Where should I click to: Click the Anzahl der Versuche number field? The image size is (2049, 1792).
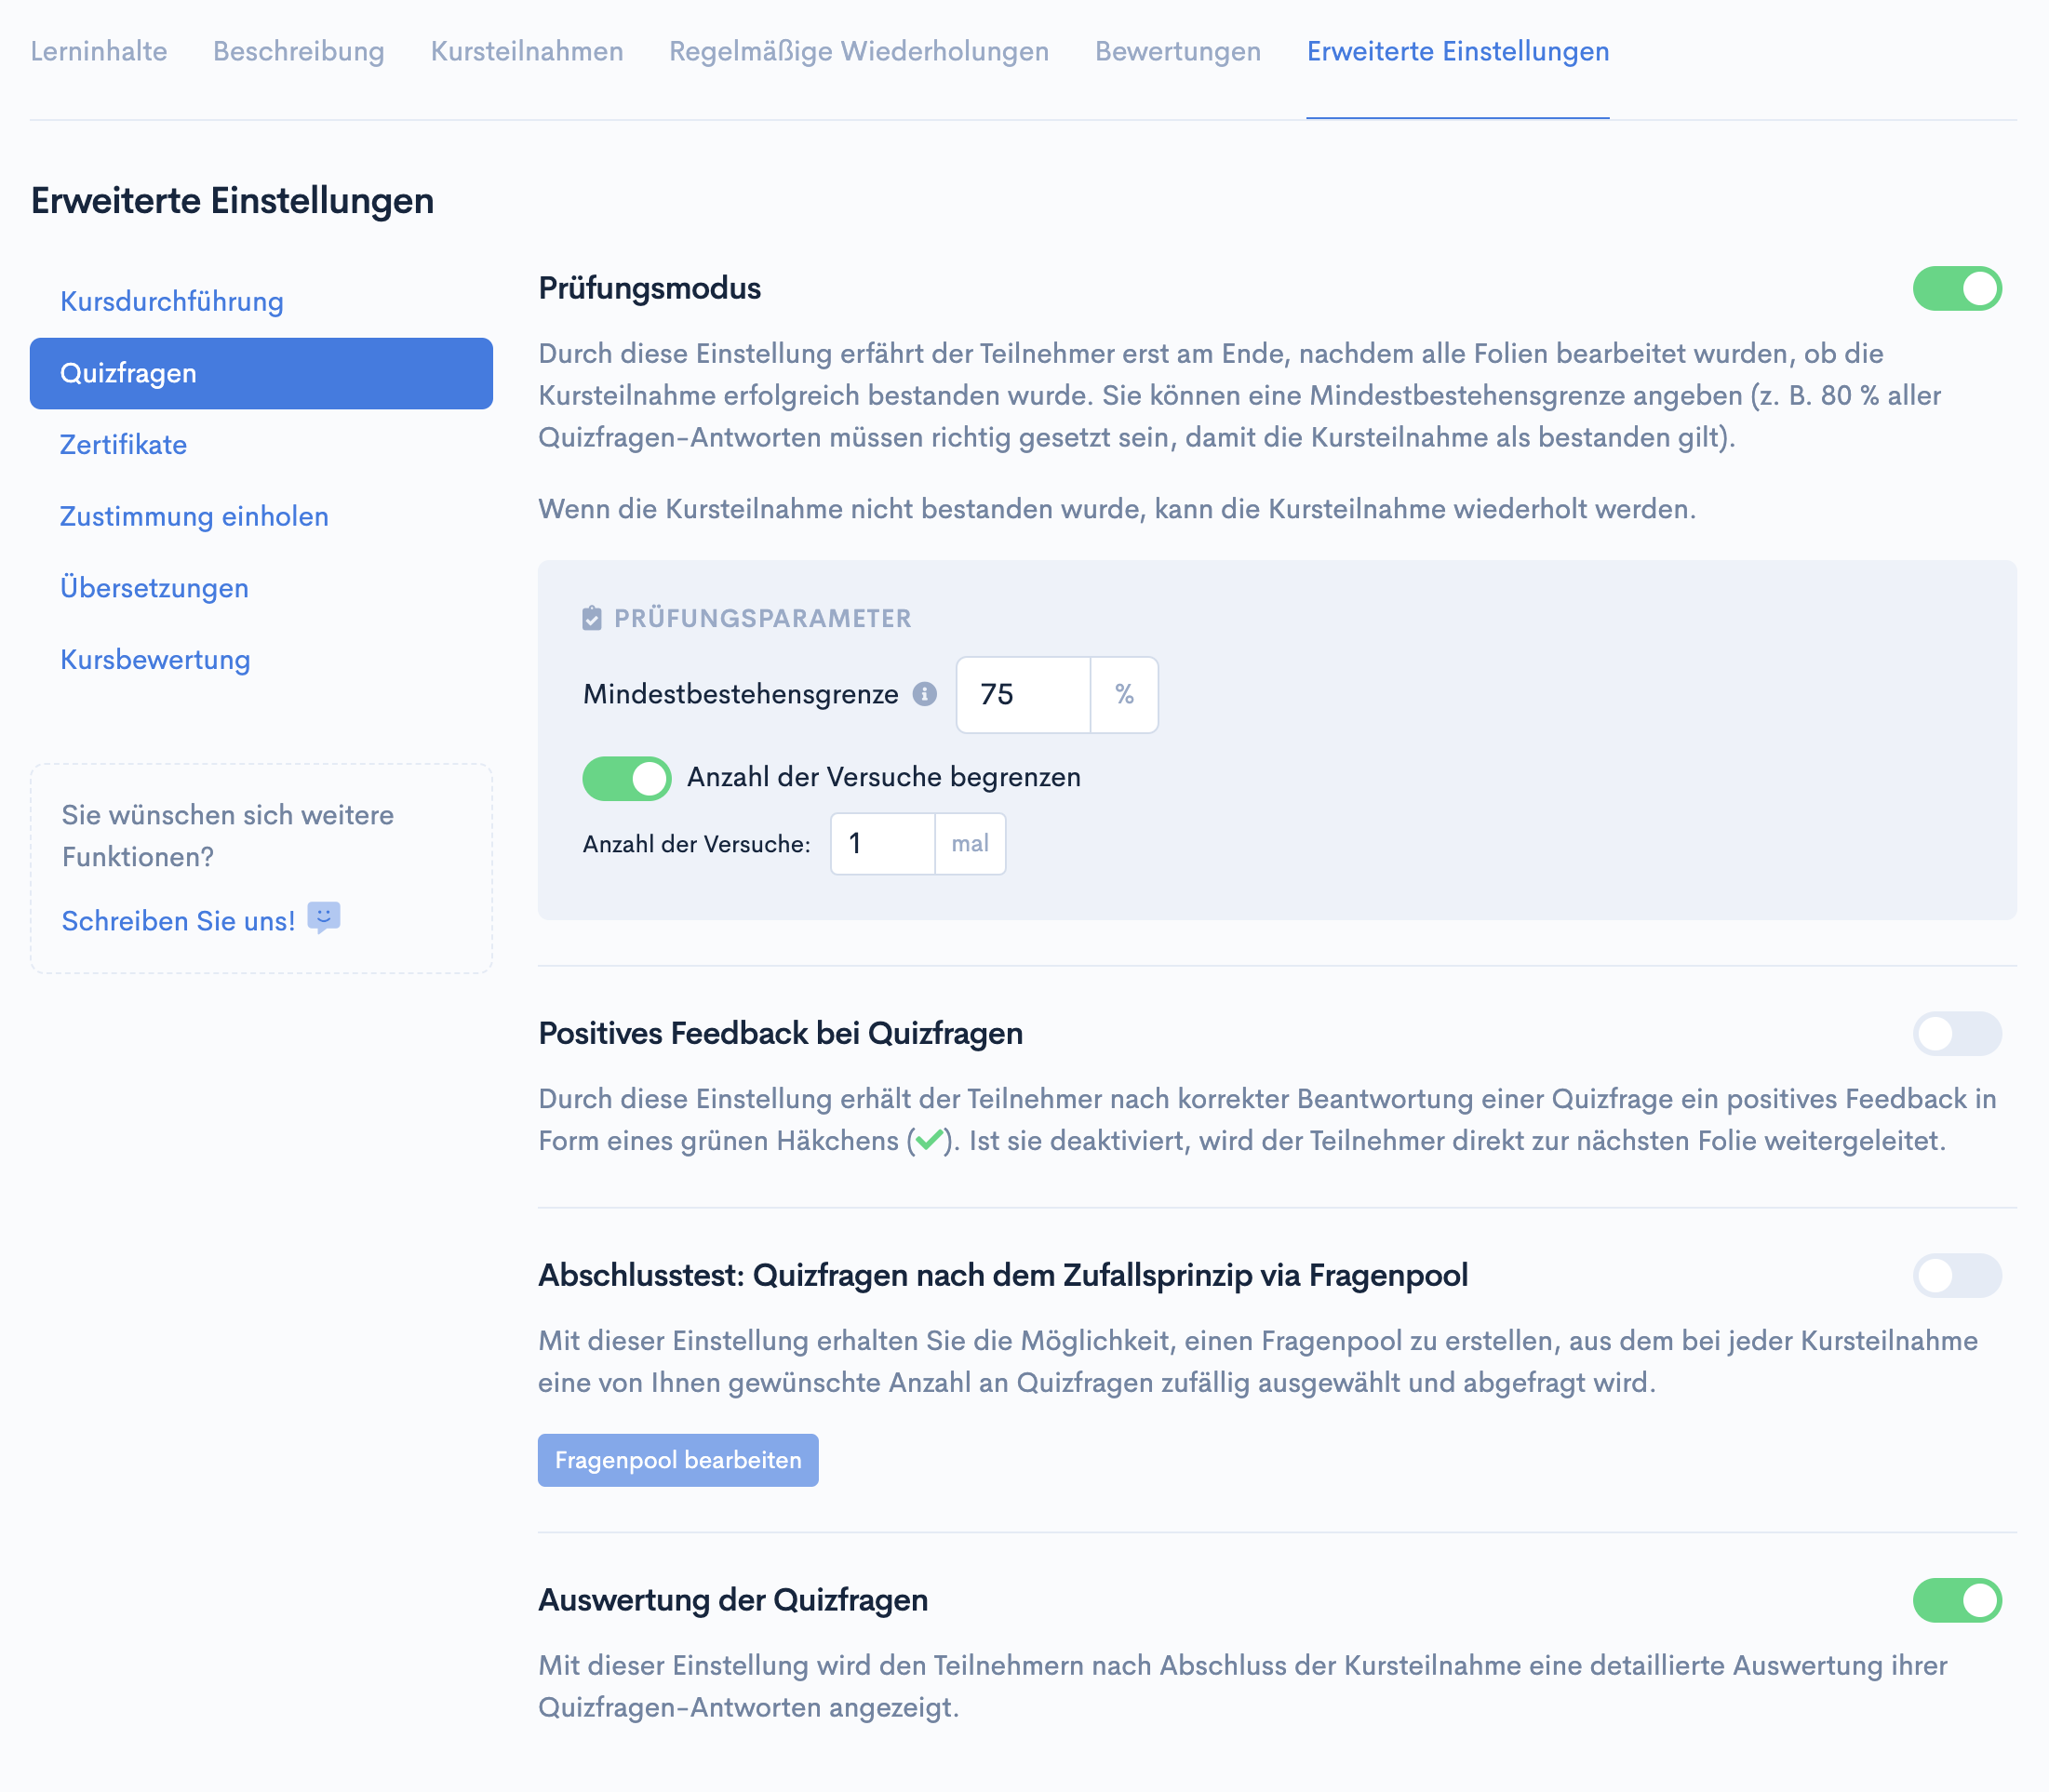[882, 844]
